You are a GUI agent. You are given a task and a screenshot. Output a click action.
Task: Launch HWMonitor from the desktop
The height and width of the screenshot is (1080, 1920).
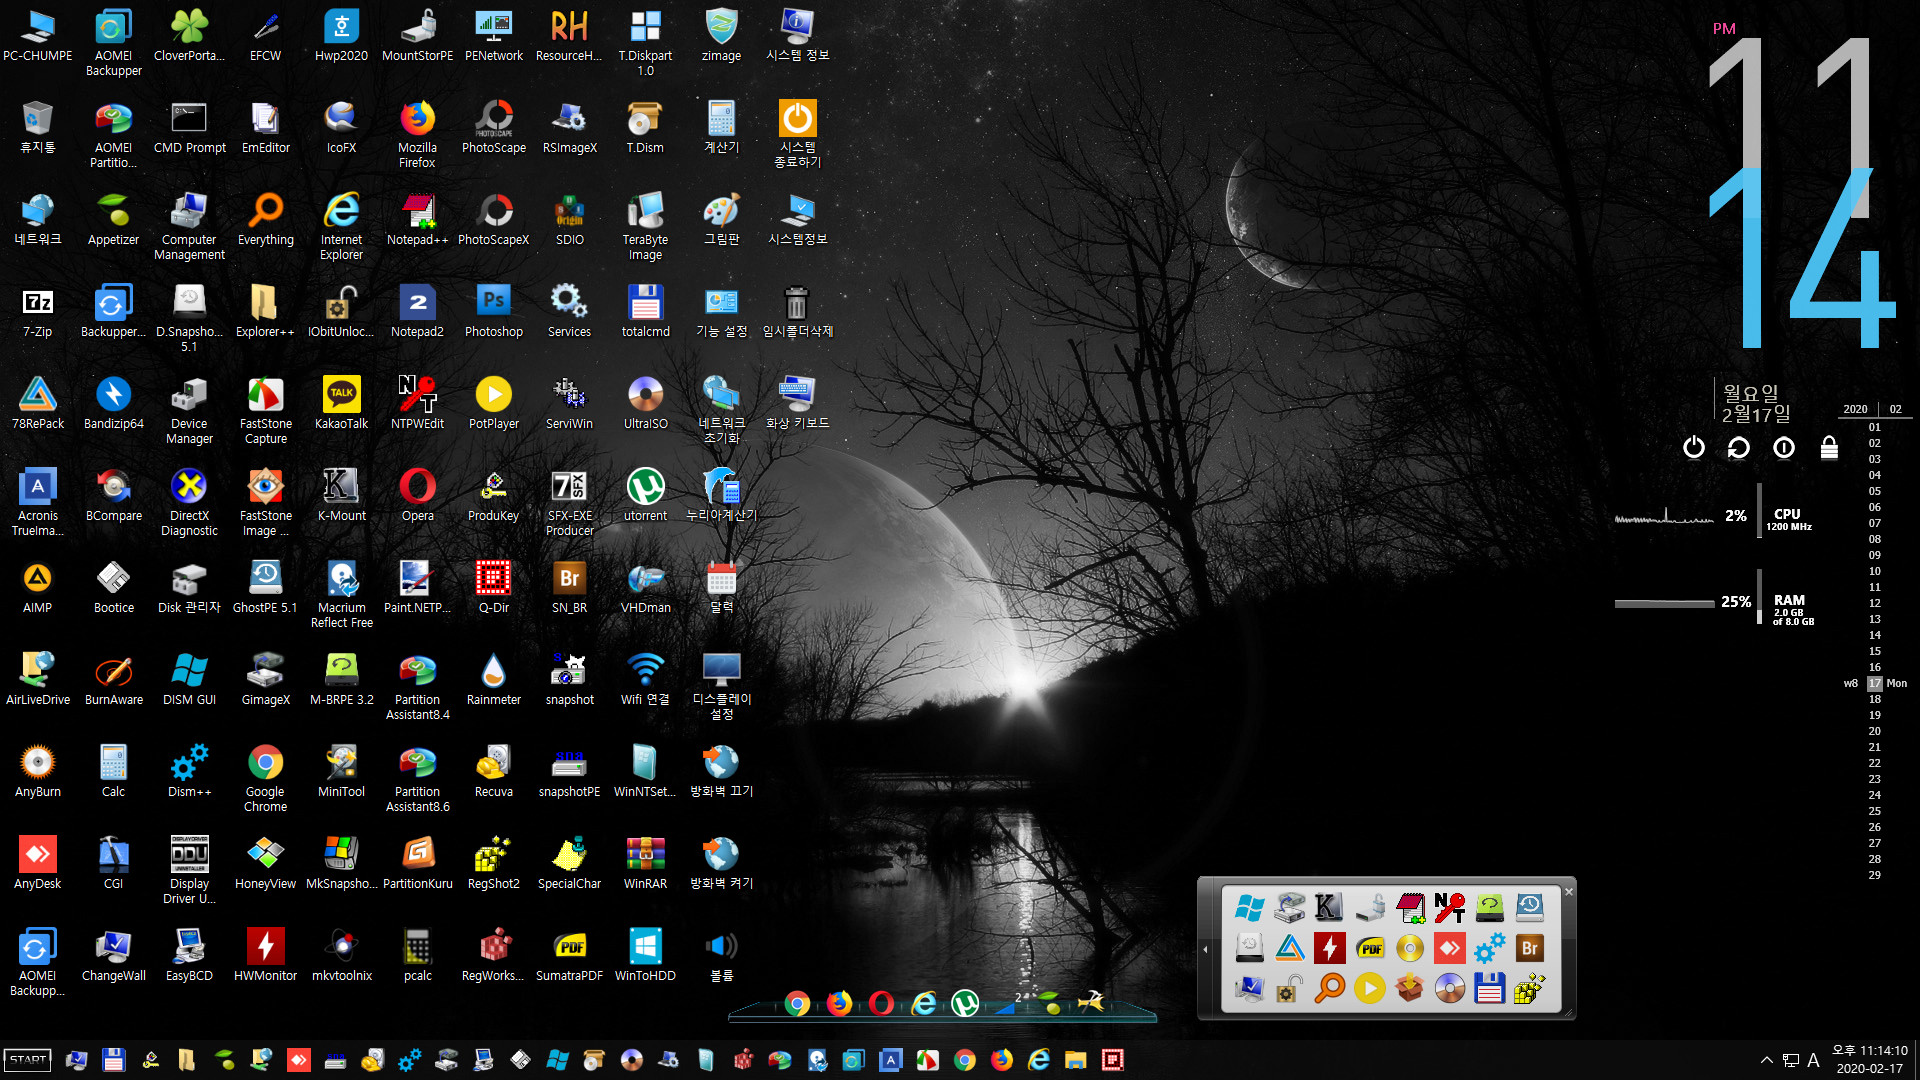tap(265, 955)
